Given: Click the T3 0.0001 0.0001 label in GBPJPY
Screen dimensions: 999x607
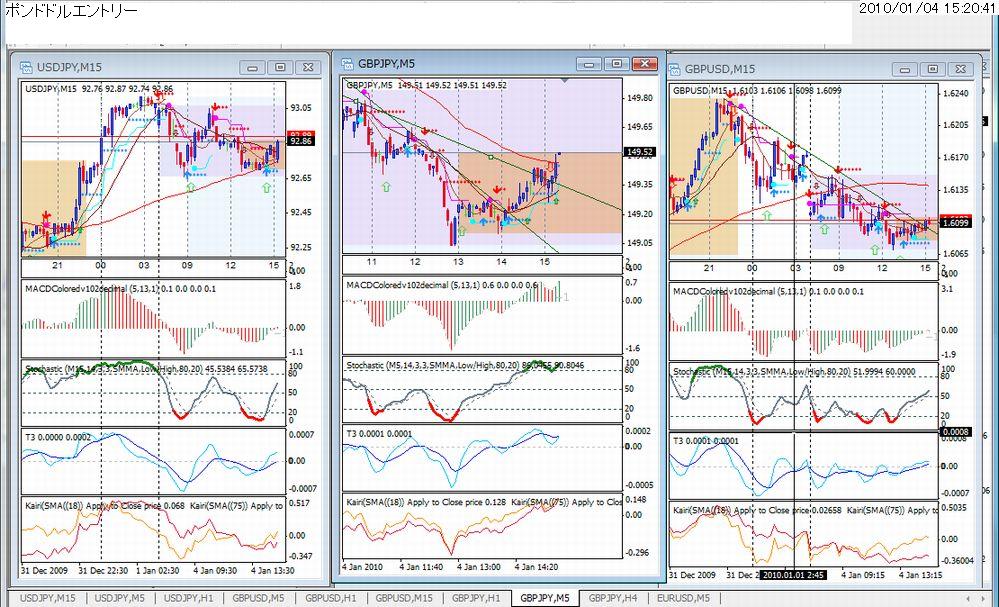Looking at the screenshot, I should pos(379,434).
